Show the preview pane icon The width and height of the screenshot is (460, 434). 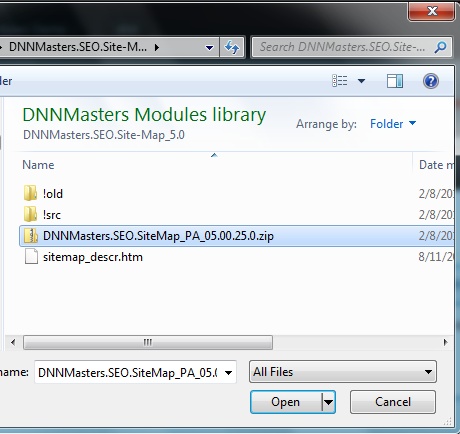(x=395, y=81)
